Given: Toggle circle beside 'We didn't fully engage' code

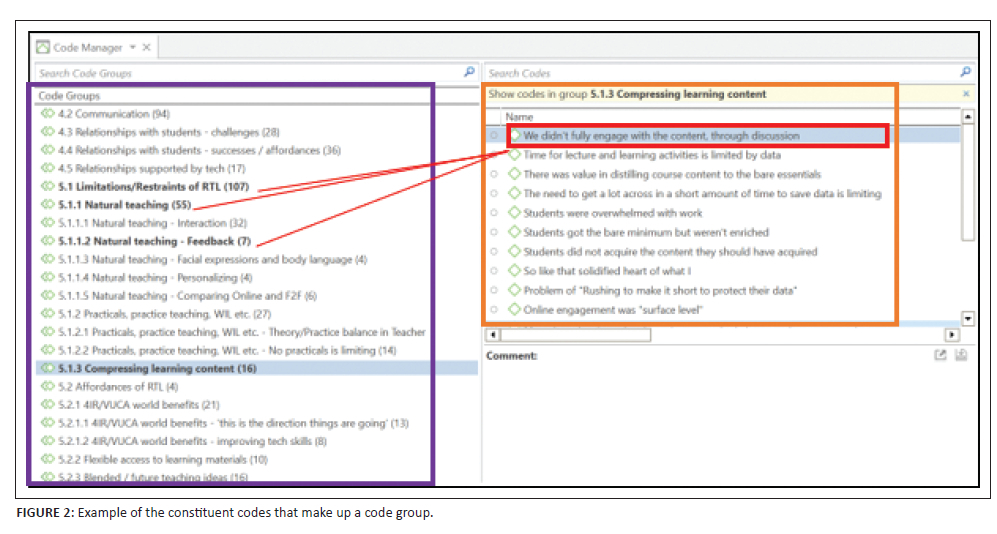Looking at the screenshot, I should tap(494, 136).
